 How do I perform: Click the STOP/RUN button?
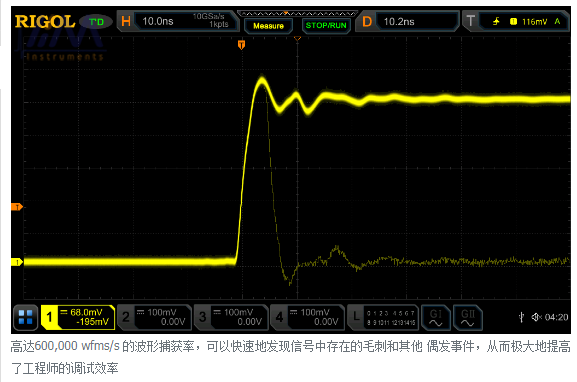click(326, 25)
